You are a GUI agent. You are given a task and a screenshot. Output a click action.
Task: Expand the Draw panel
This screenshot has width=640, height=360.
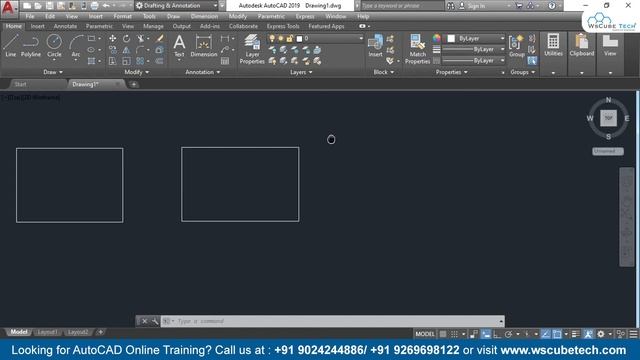point(53,72)
